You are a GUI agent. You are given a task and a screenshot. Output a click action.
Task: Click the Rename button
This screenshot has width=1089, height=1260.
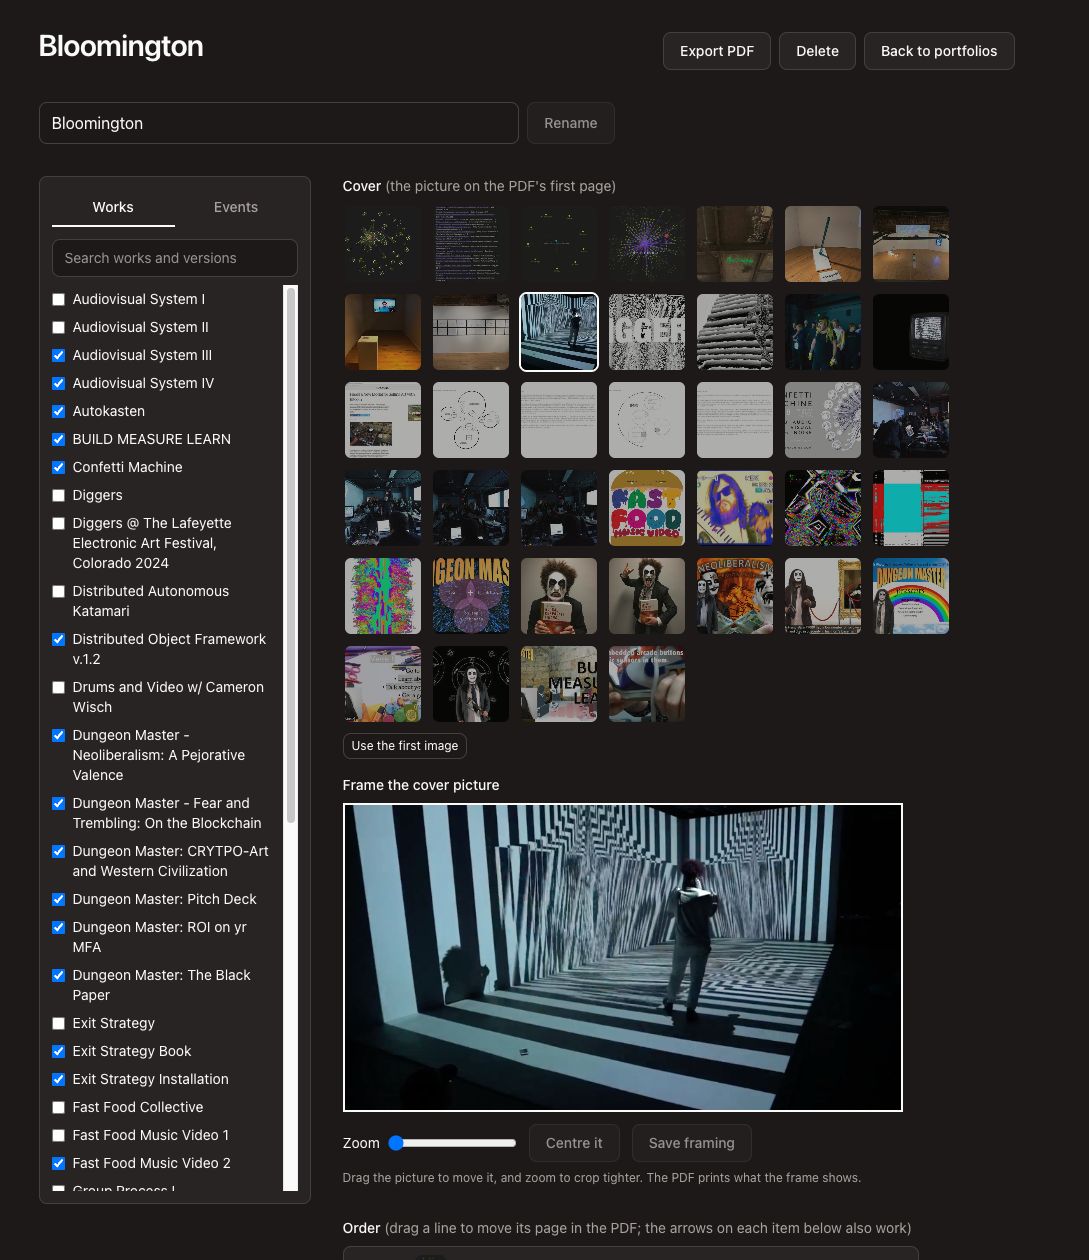pos(571,123)
